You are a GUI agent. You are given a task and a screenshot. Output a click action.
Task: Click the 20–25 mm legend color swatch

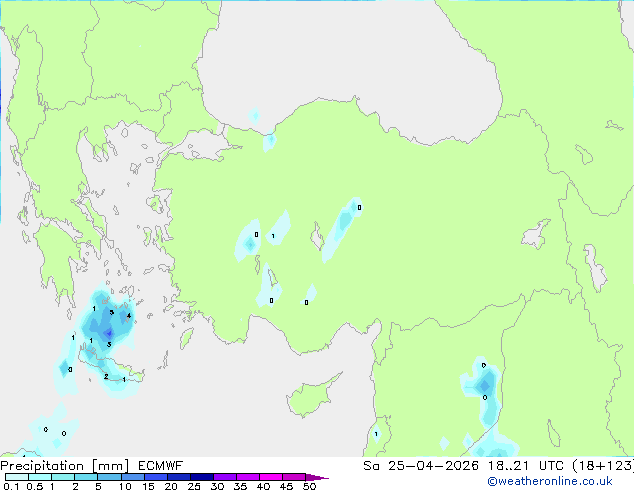pyautogui.click(x=178, y=477)
